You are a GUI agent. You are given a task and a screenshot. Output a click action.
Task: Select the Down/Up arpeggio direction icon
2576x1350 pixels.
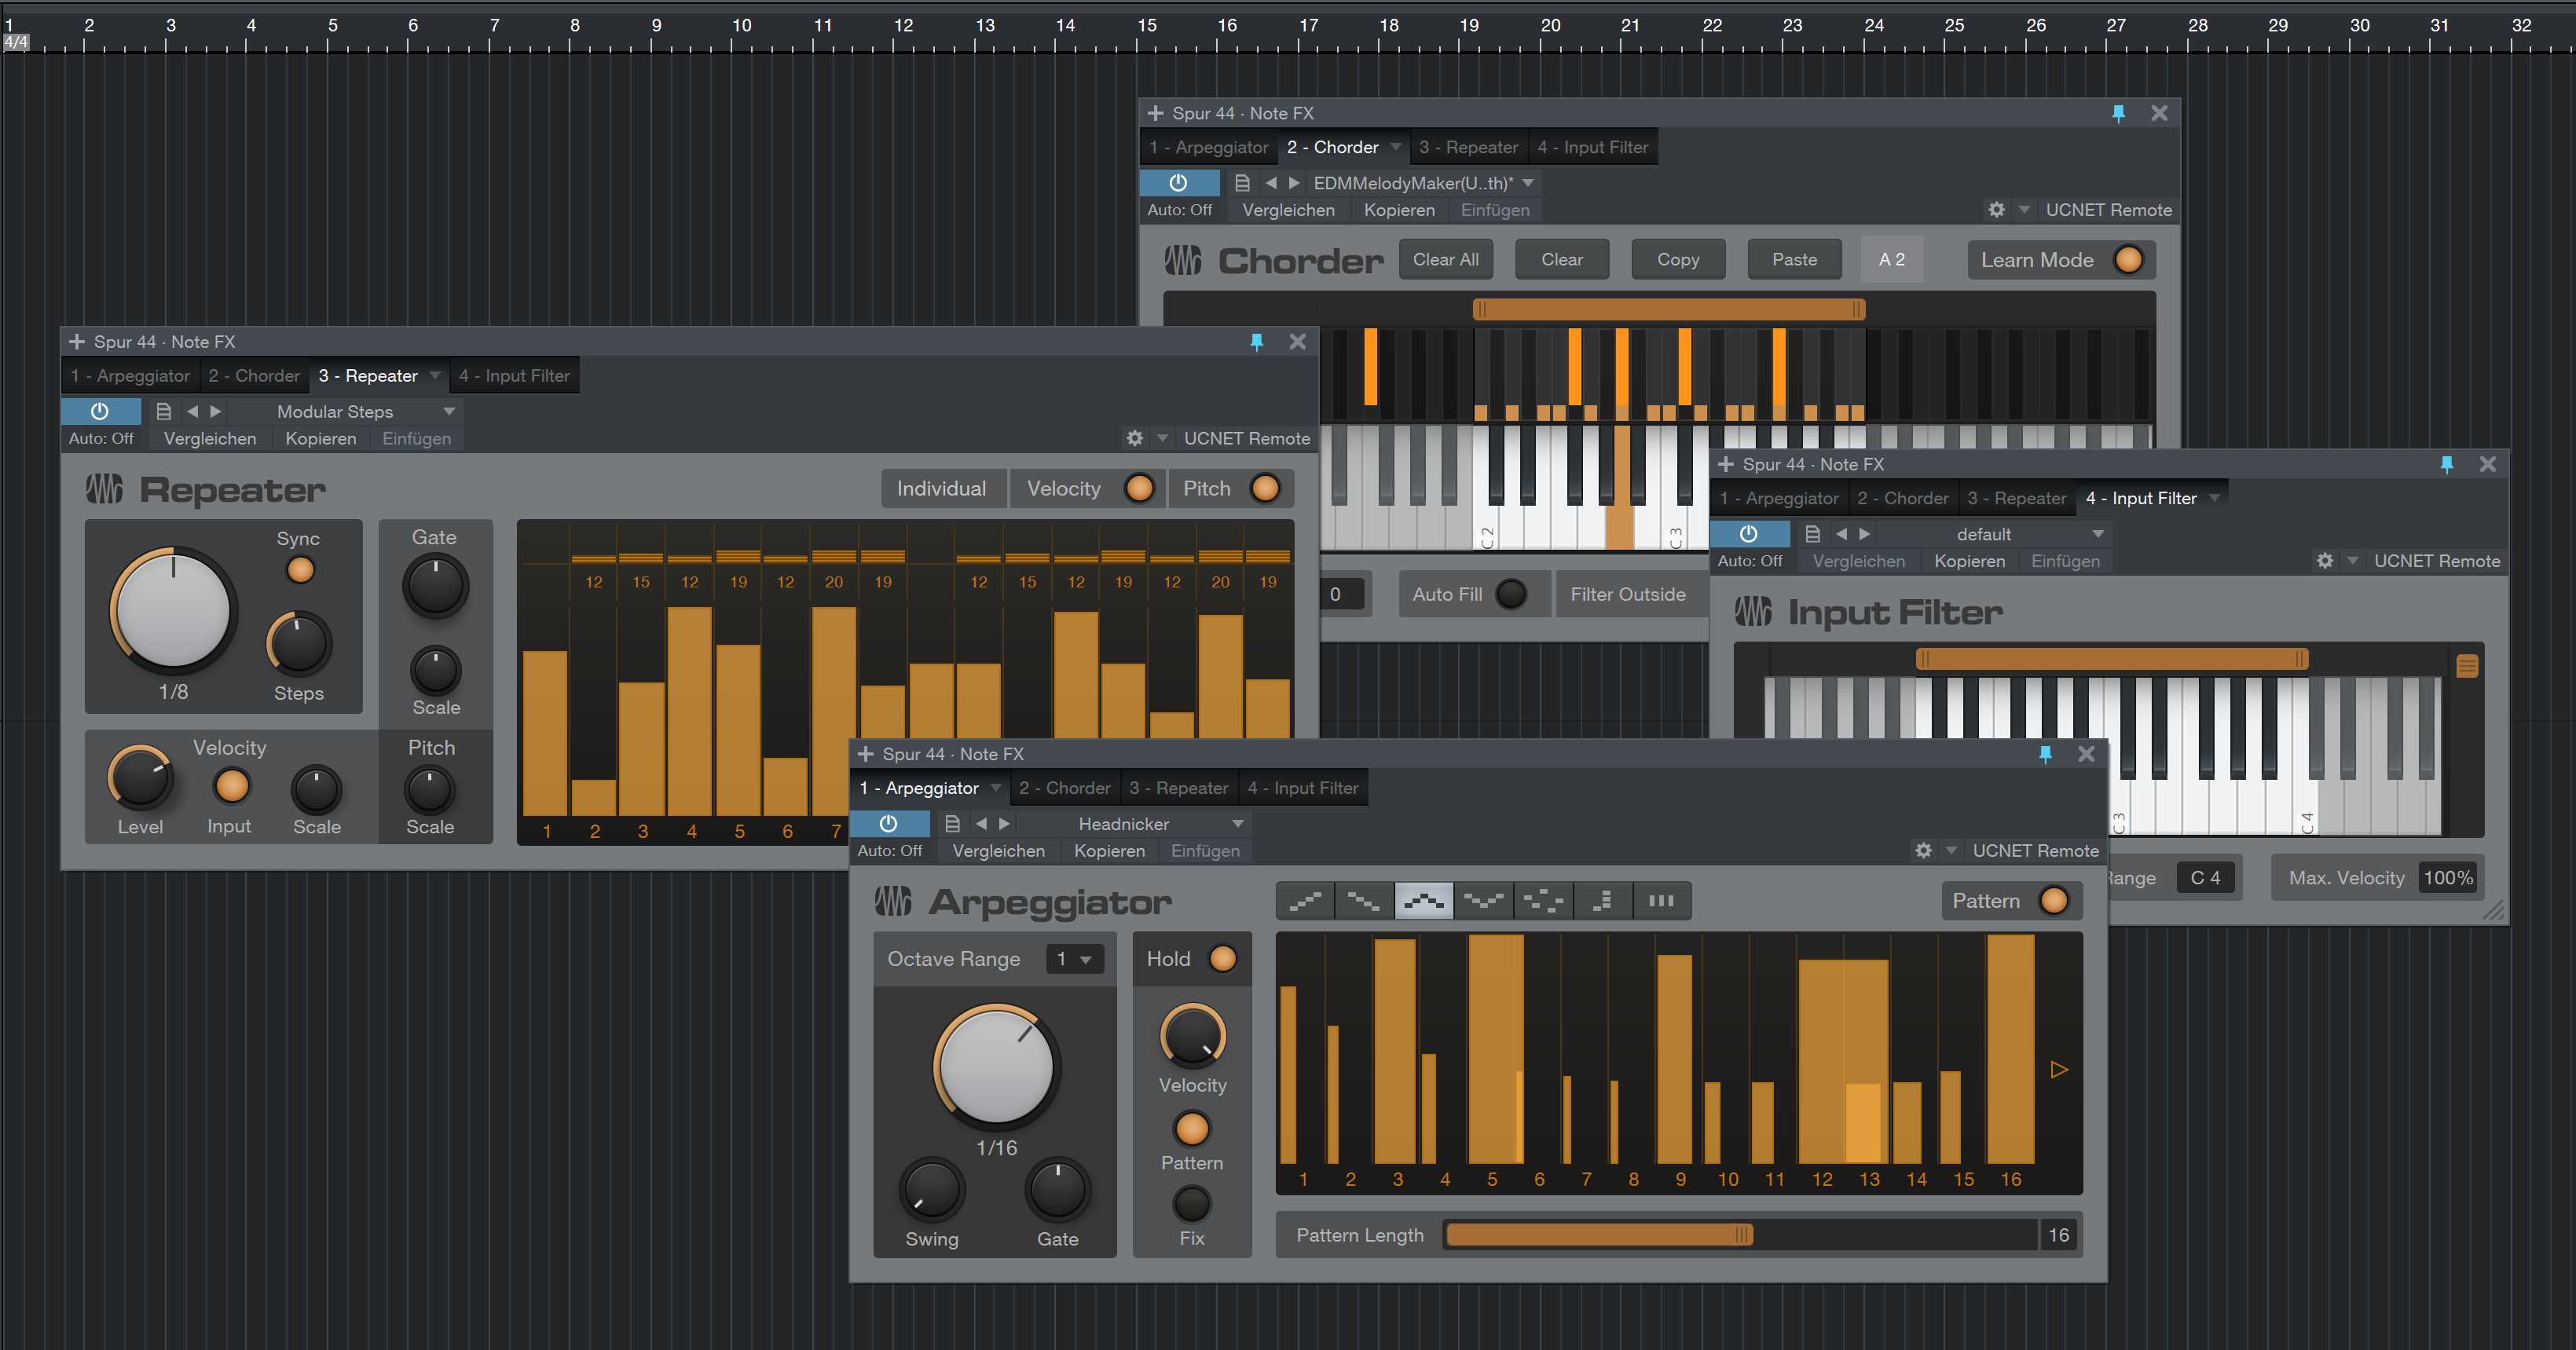point(1483,901)
